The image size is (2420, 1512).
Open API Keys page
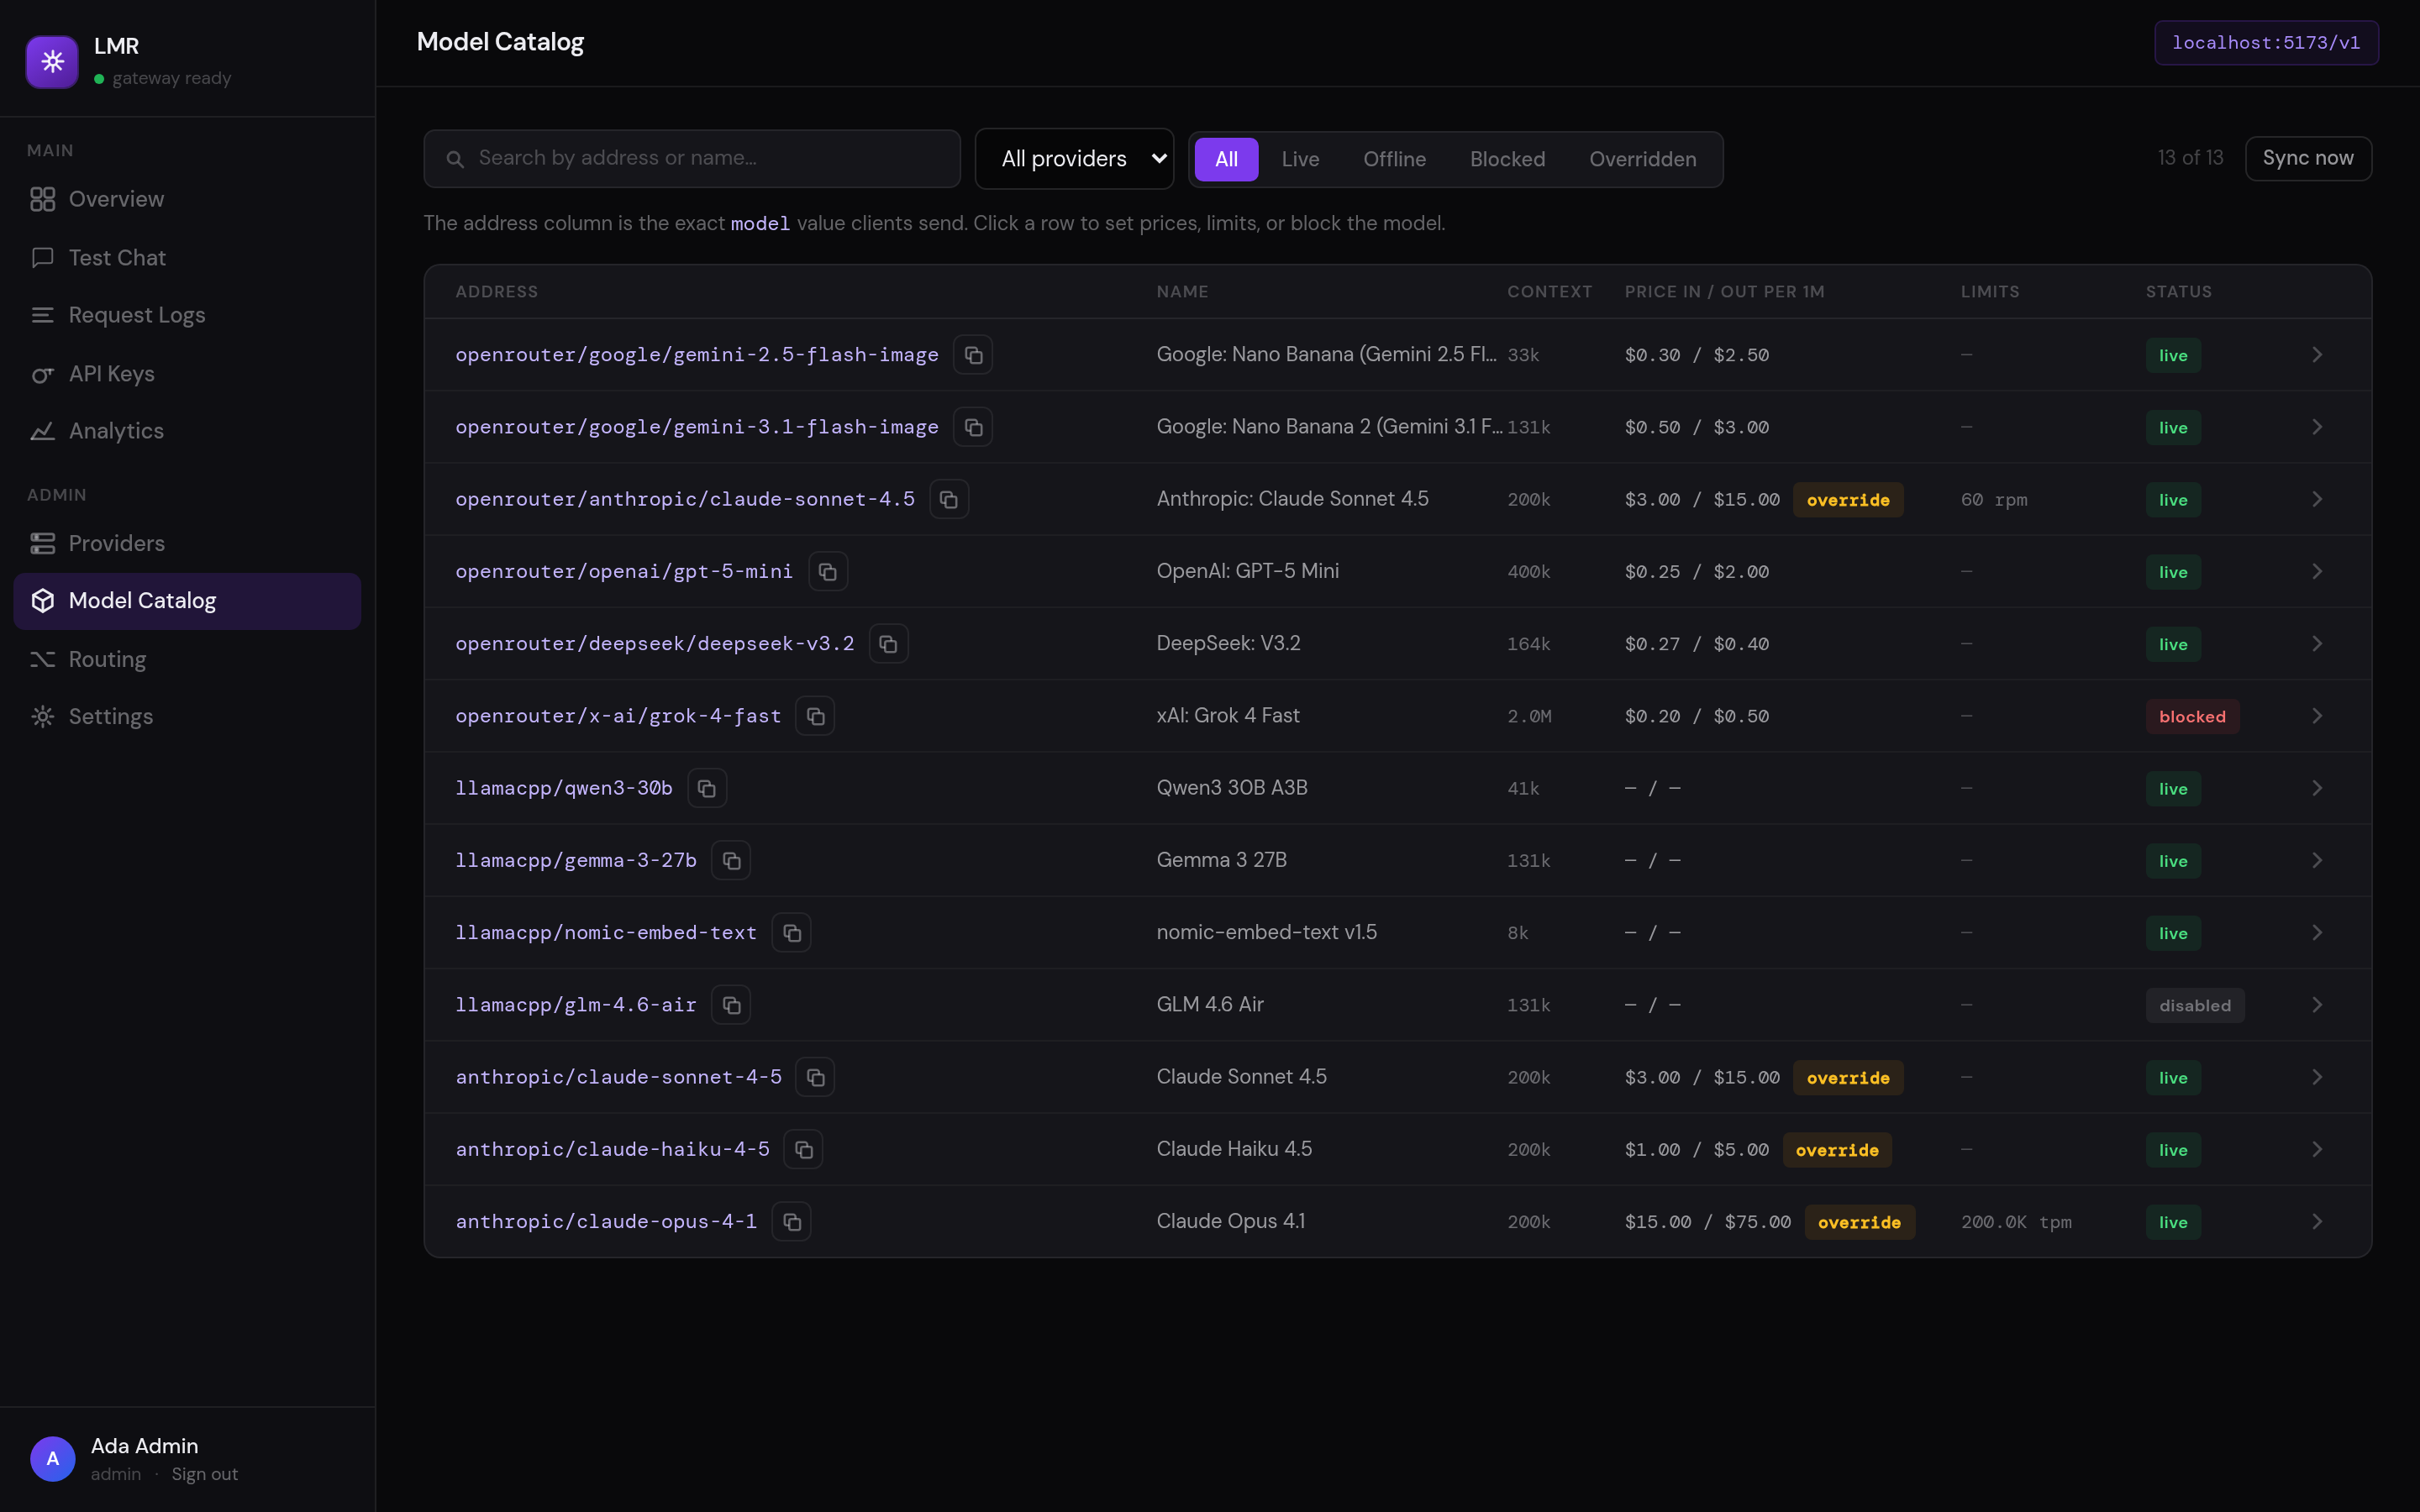click(187, 373)
